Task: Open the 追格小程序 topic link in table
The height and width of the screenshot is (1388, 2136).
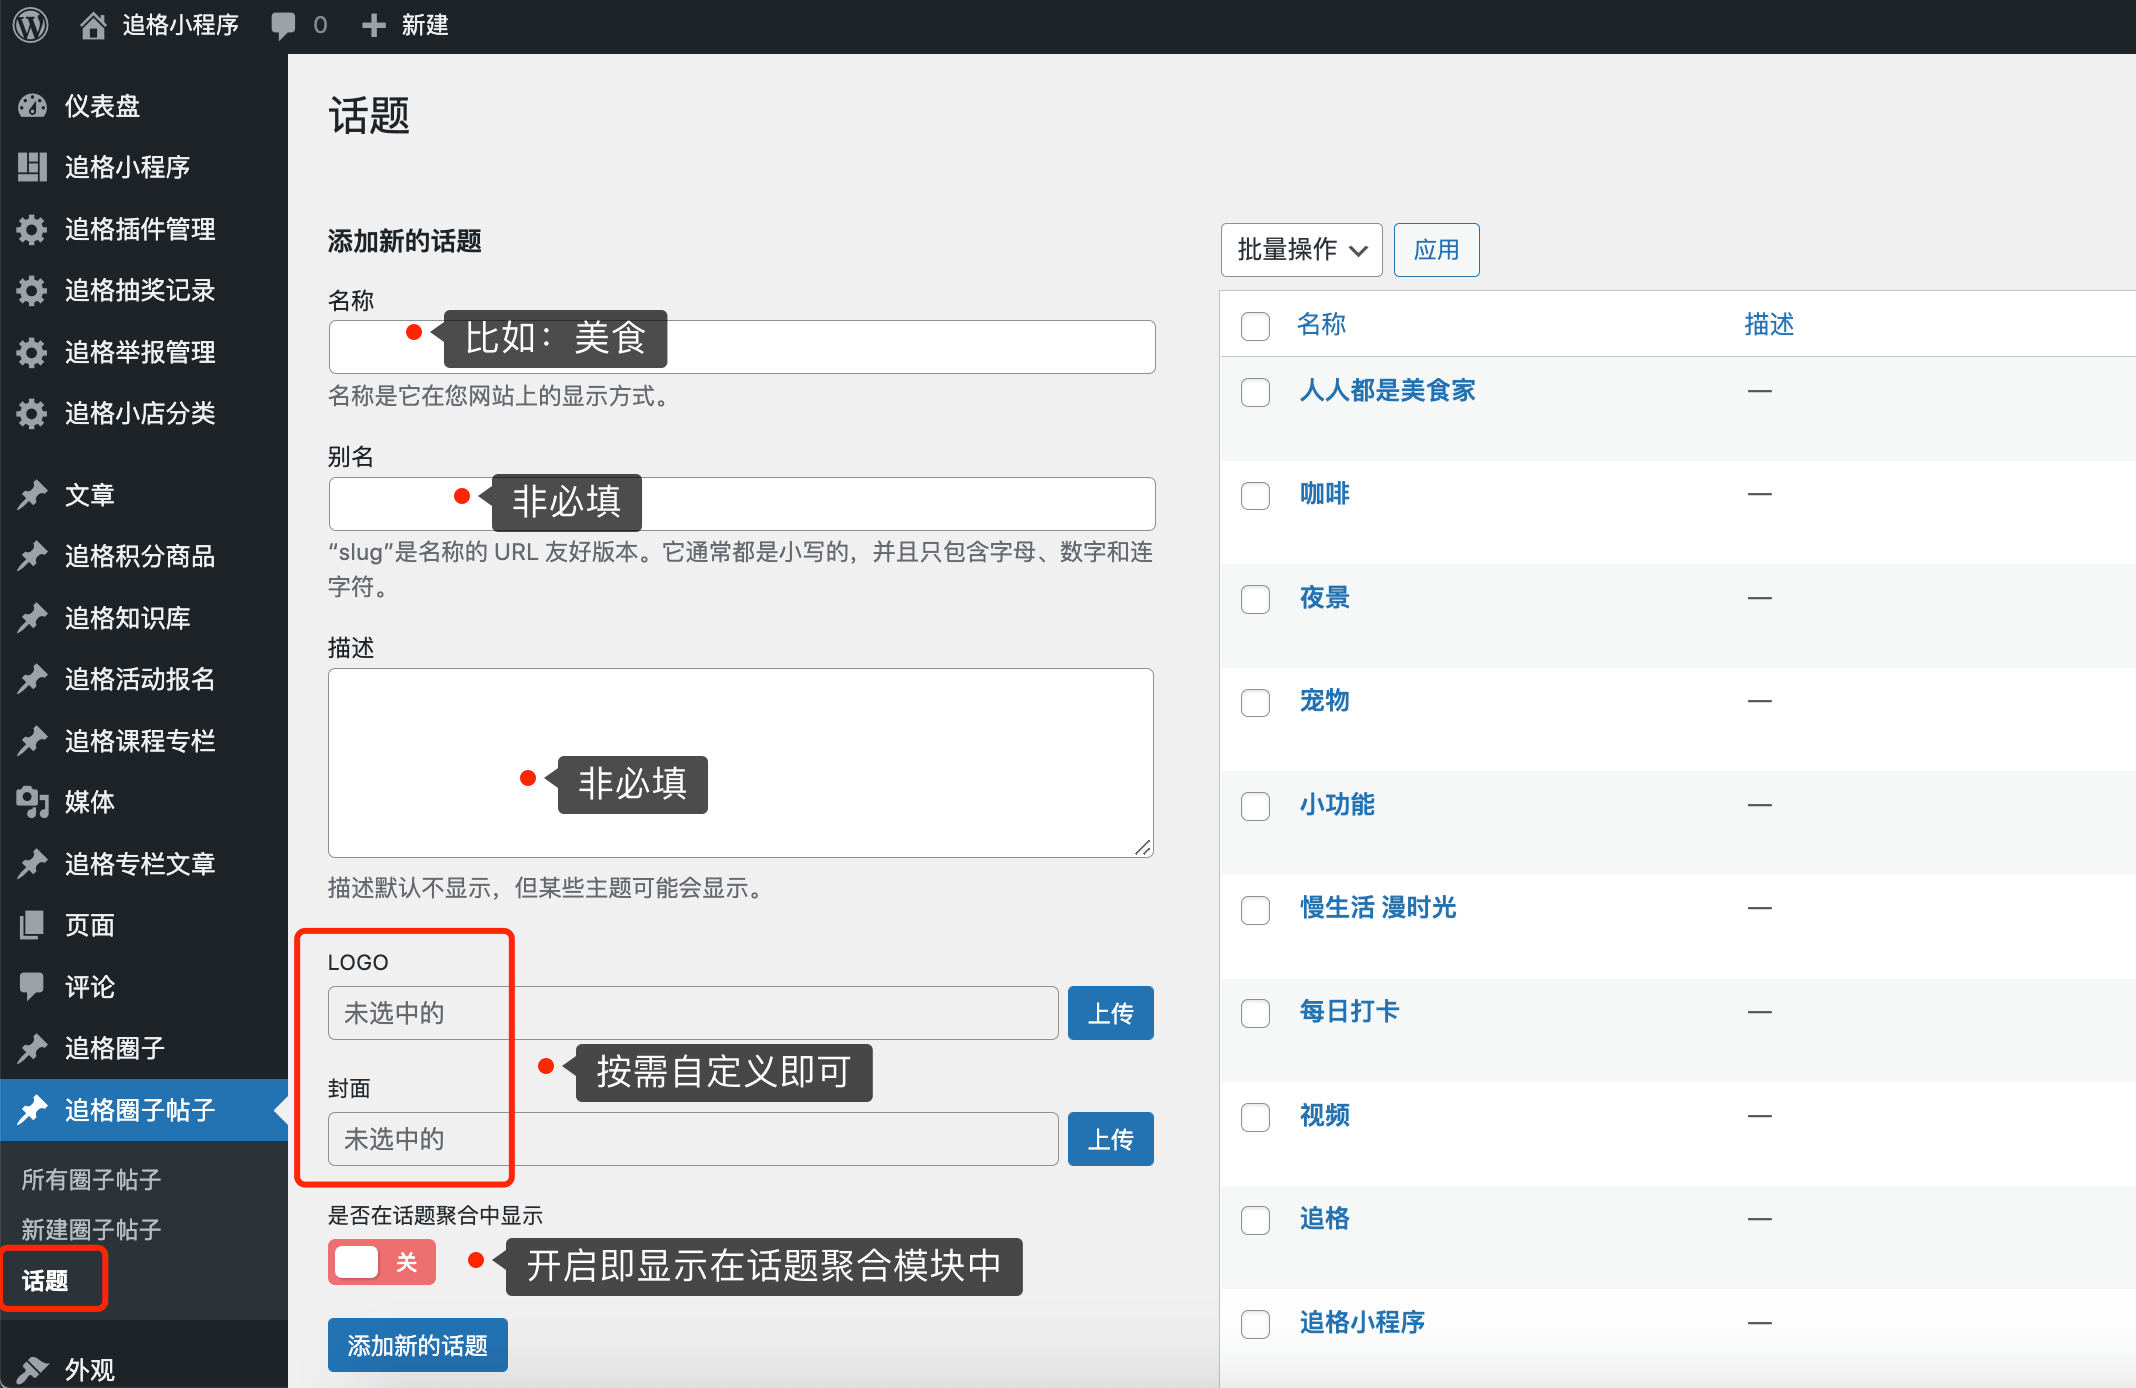Action: [1362, 1322]
